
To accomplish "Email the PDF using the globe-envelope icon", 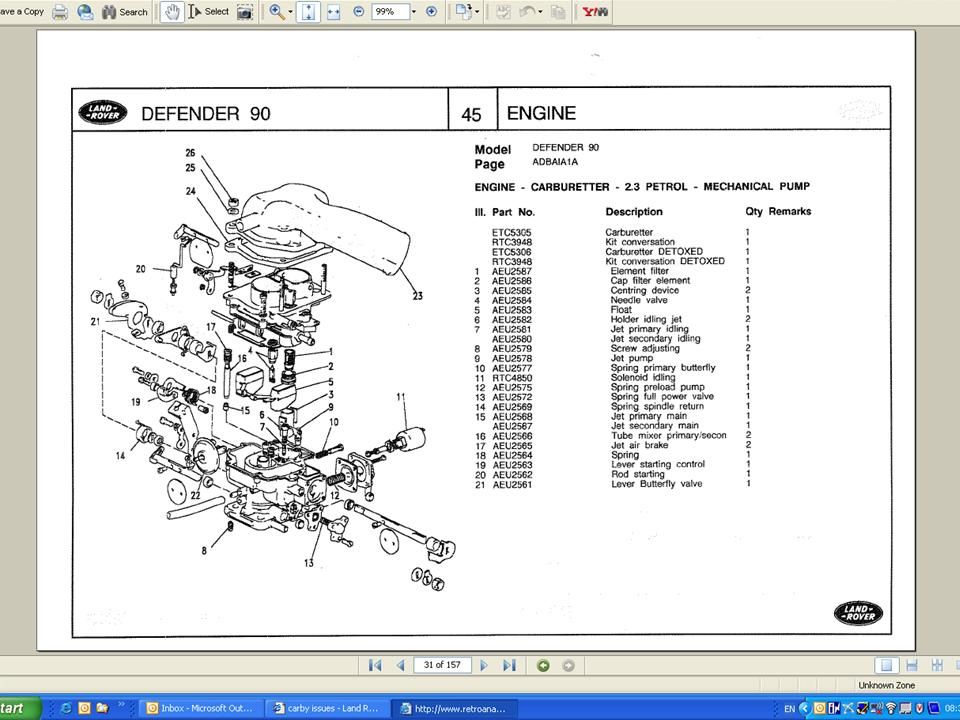I will [x=84, y=12].
